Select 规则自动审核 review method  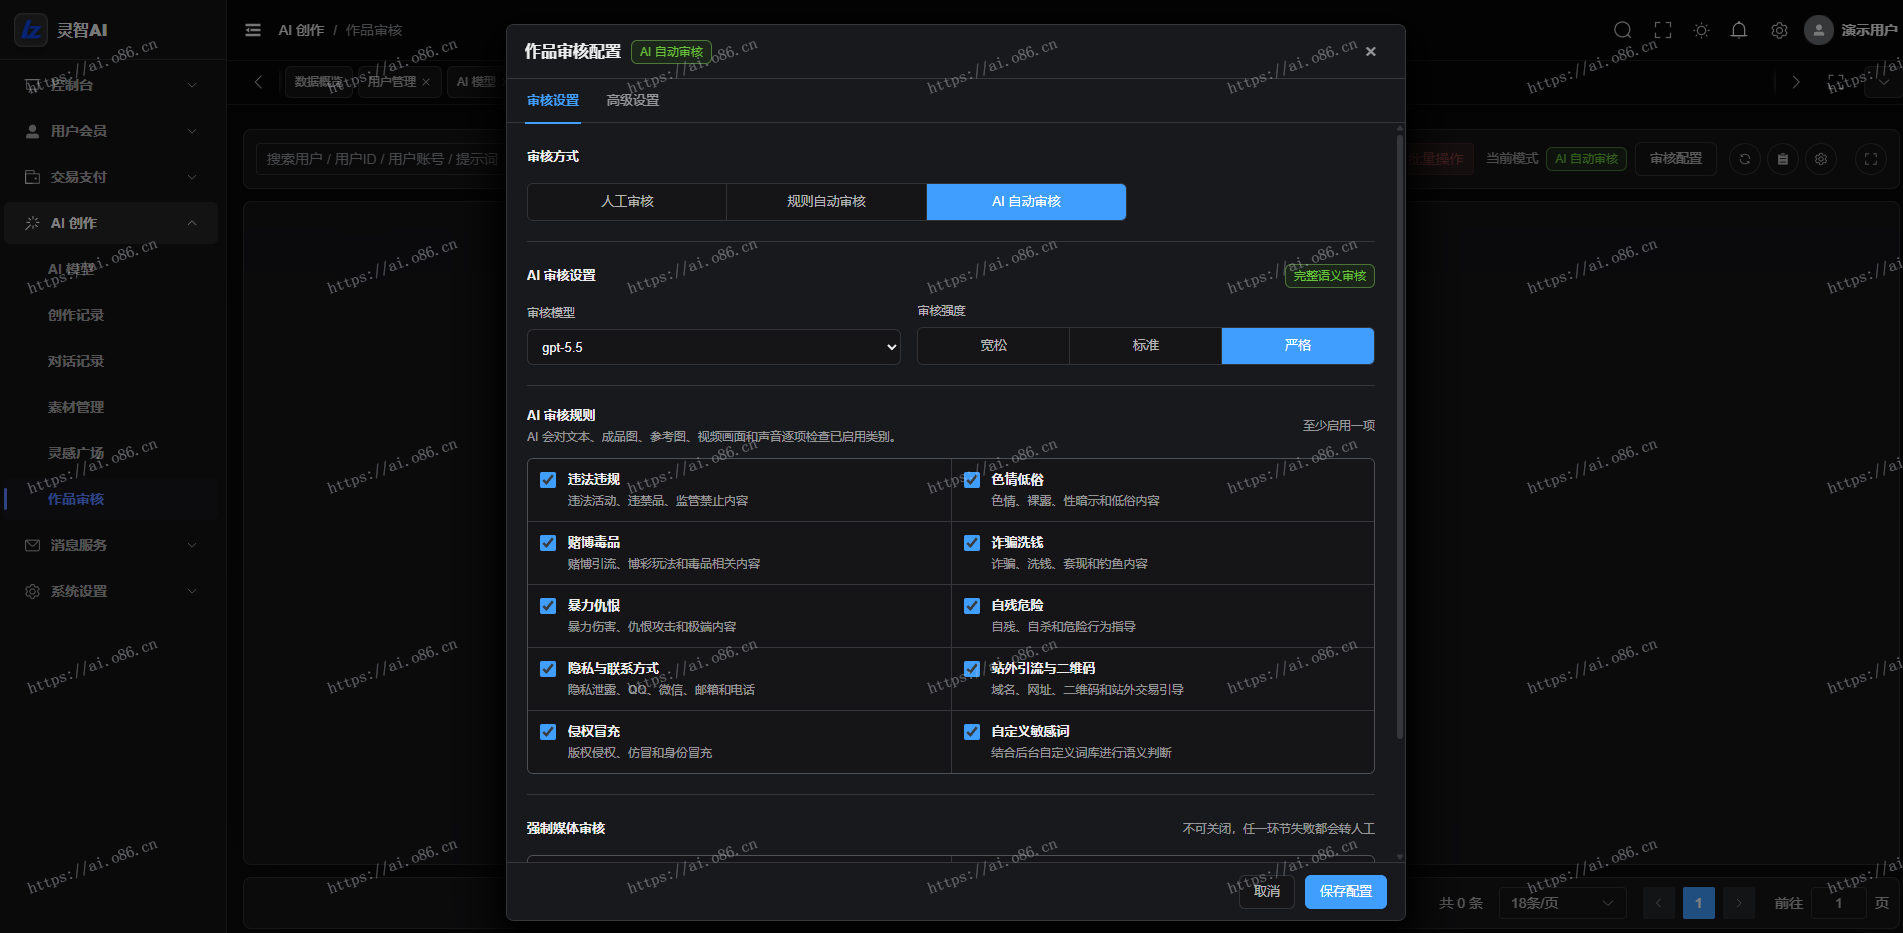tap(827, 202)
